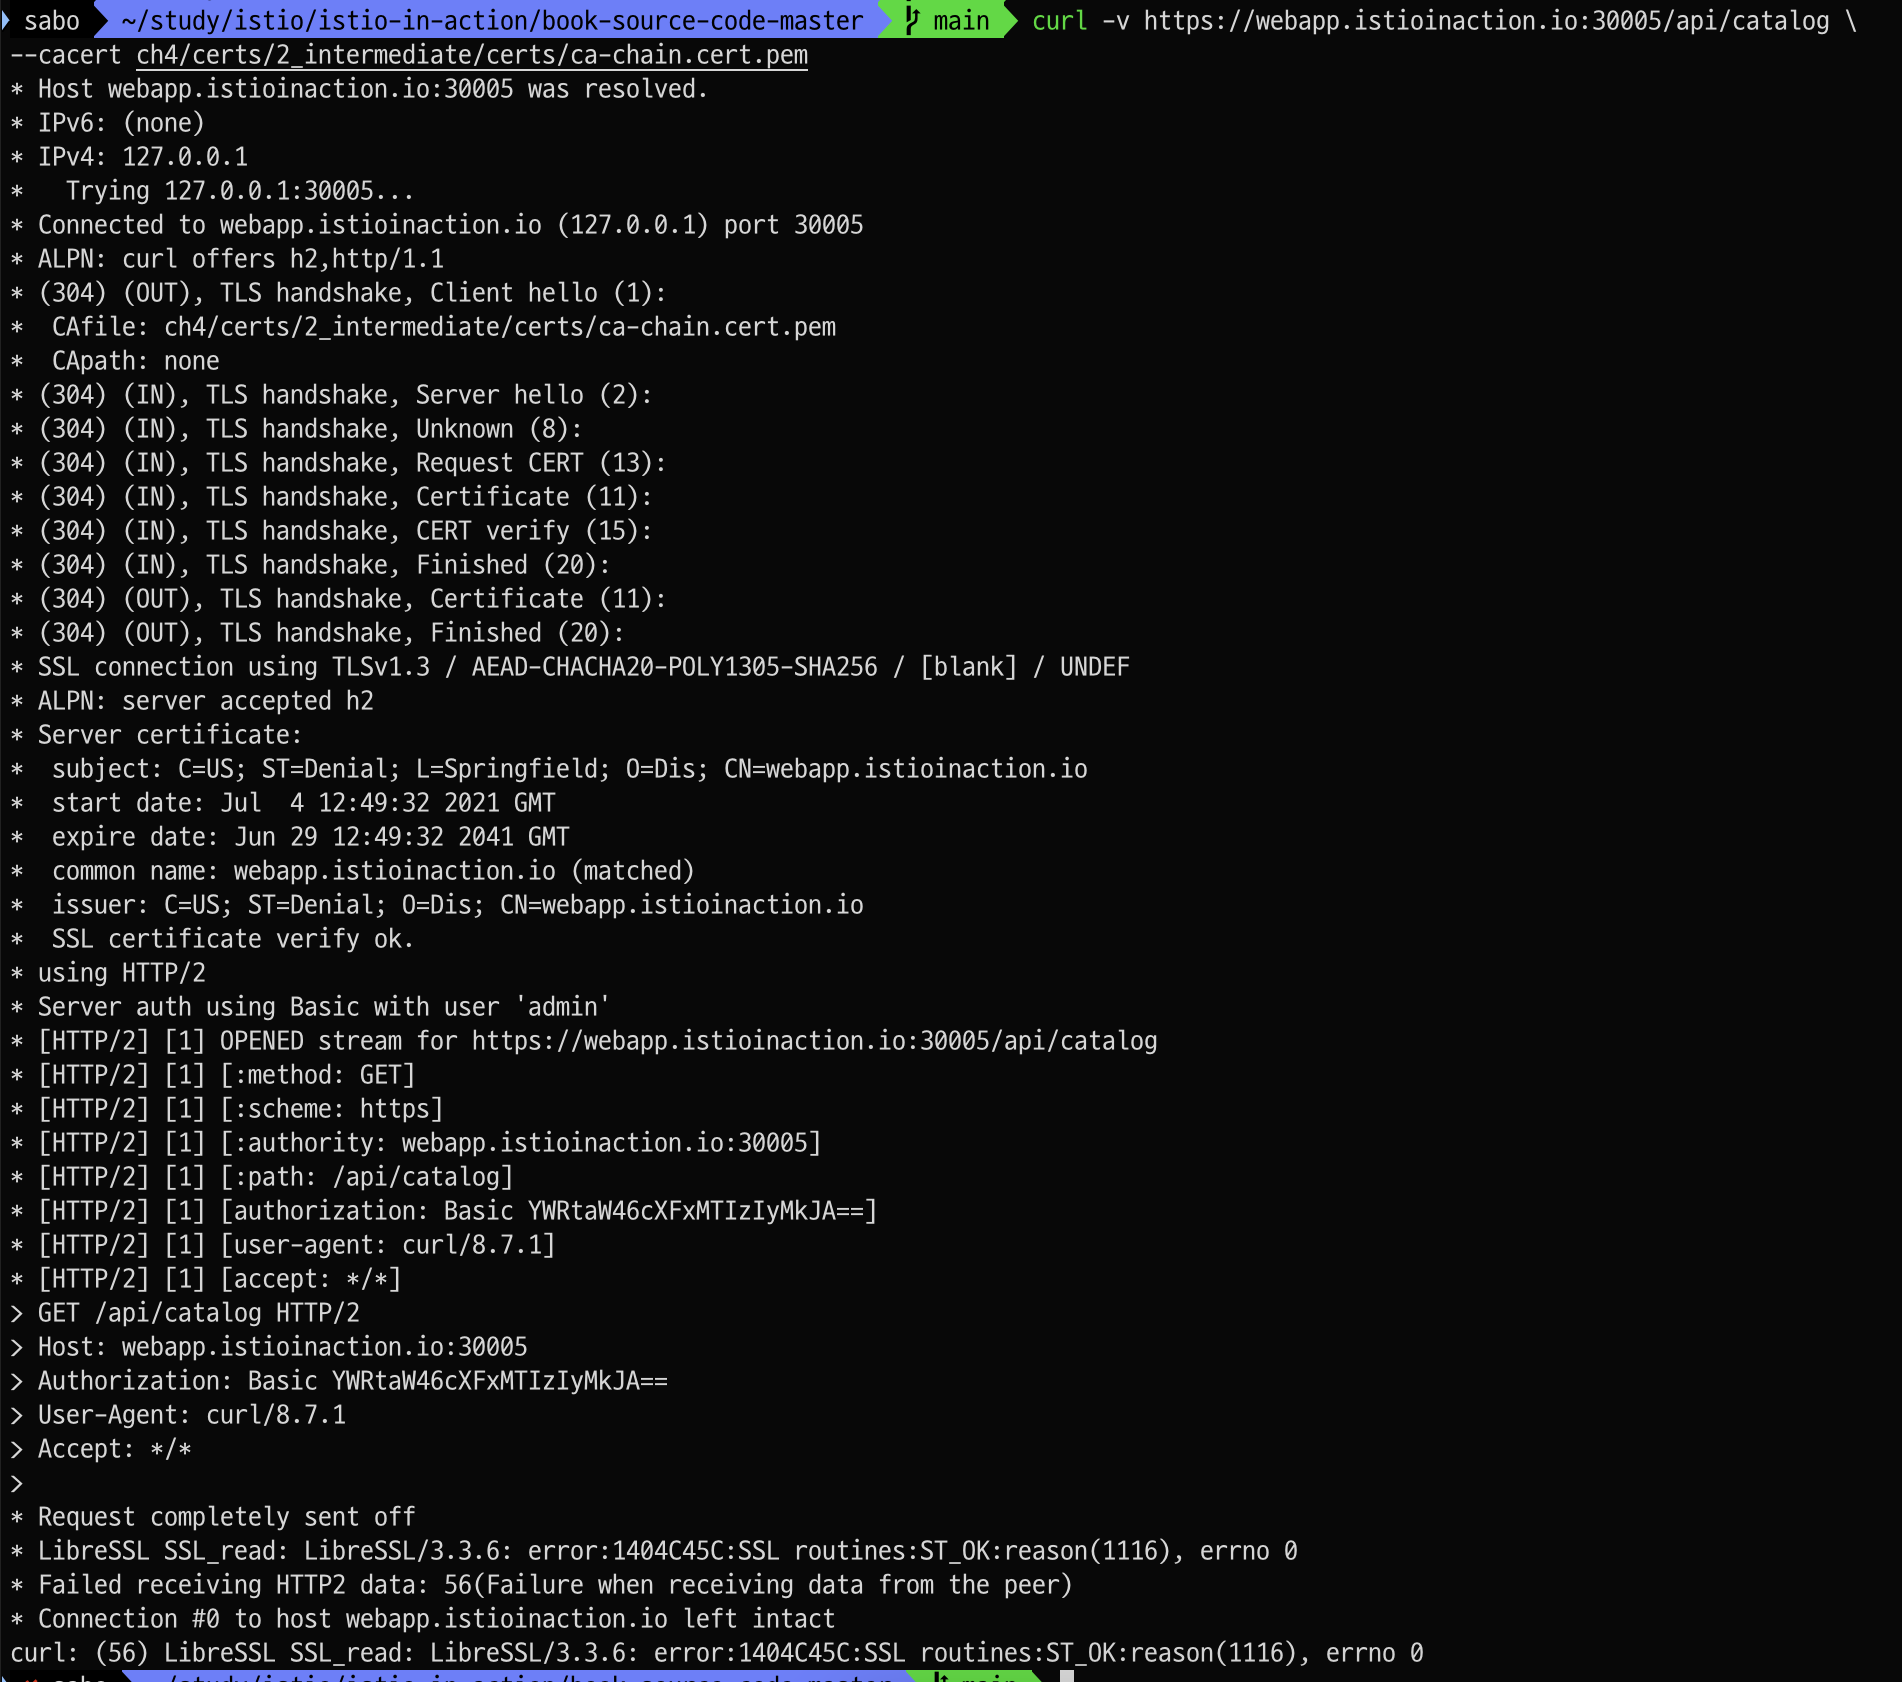Click the '[:authority: webapp.istioinaction.io:30005]' line

416,1143
